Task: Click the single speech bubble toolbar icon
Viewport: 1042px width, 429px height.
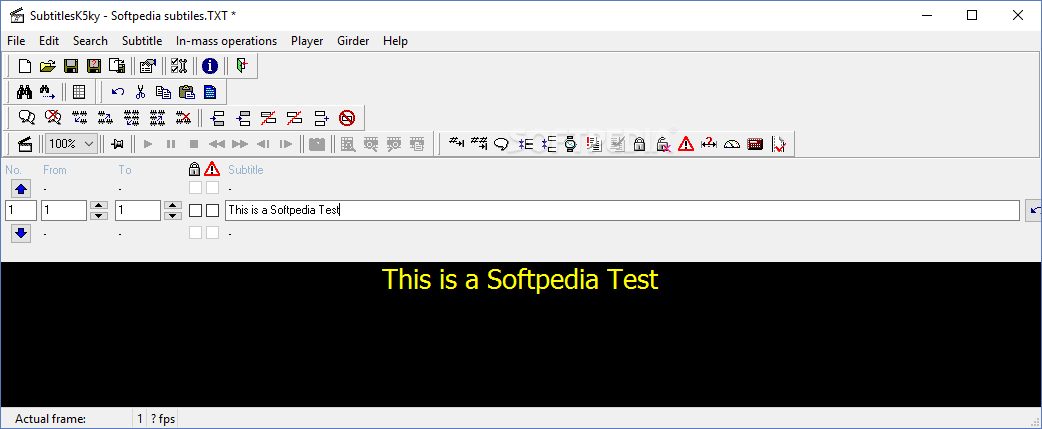Action: point(501,143)
